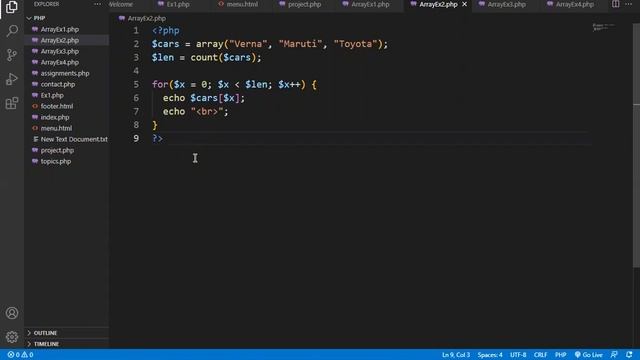The height and width of the screenshot is (360, 640).
Task: Switch to the project.php tab
Action: tap(304, 4)
